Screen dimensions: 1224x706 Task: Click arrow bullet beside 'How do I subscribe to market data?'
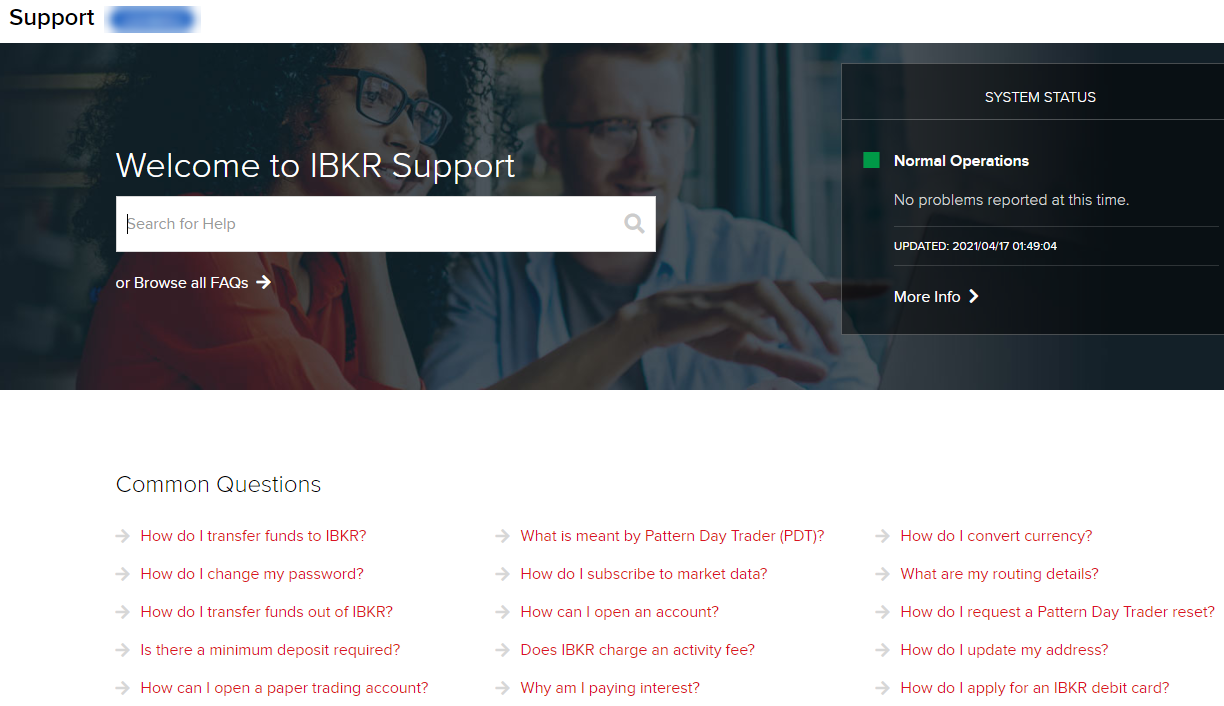click(503, 574)
